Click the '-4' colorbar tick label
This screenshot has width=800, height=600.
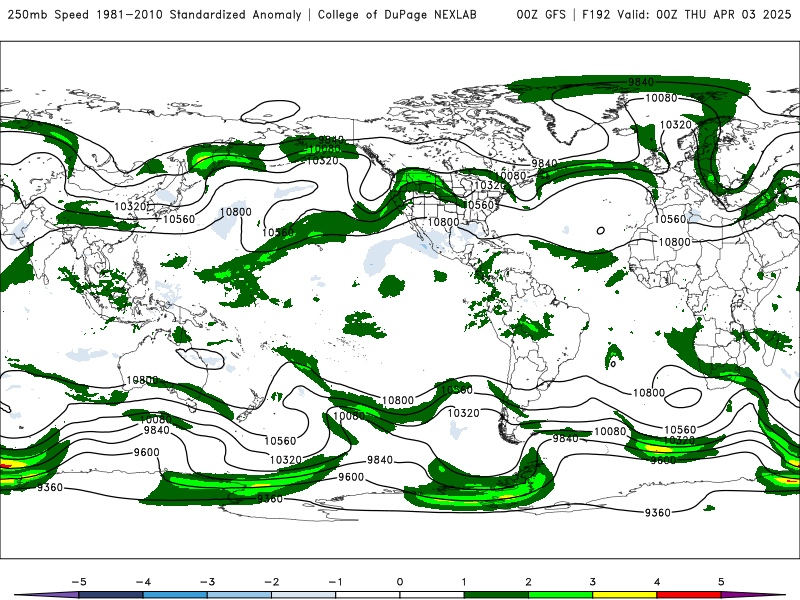tap(143, 582)
